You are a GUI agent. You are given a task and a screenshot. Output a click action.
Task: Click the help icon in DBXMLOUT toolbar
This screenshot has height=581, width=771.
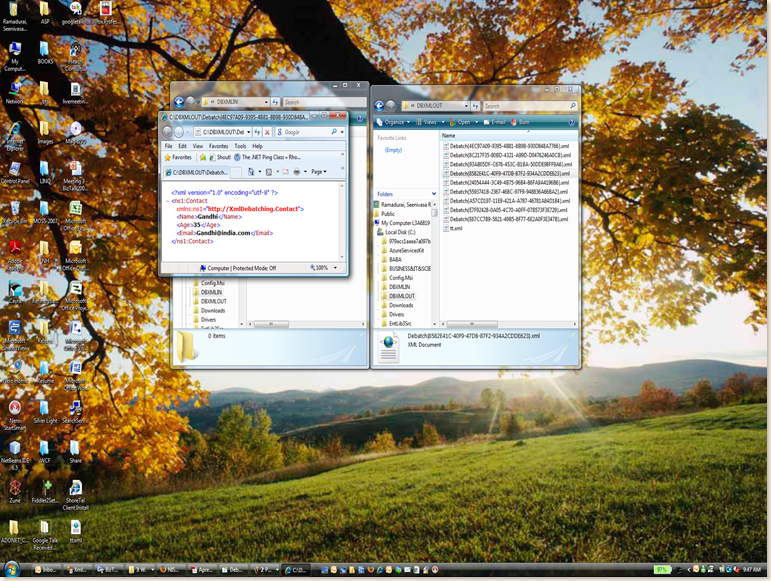[x=571, y=122]
